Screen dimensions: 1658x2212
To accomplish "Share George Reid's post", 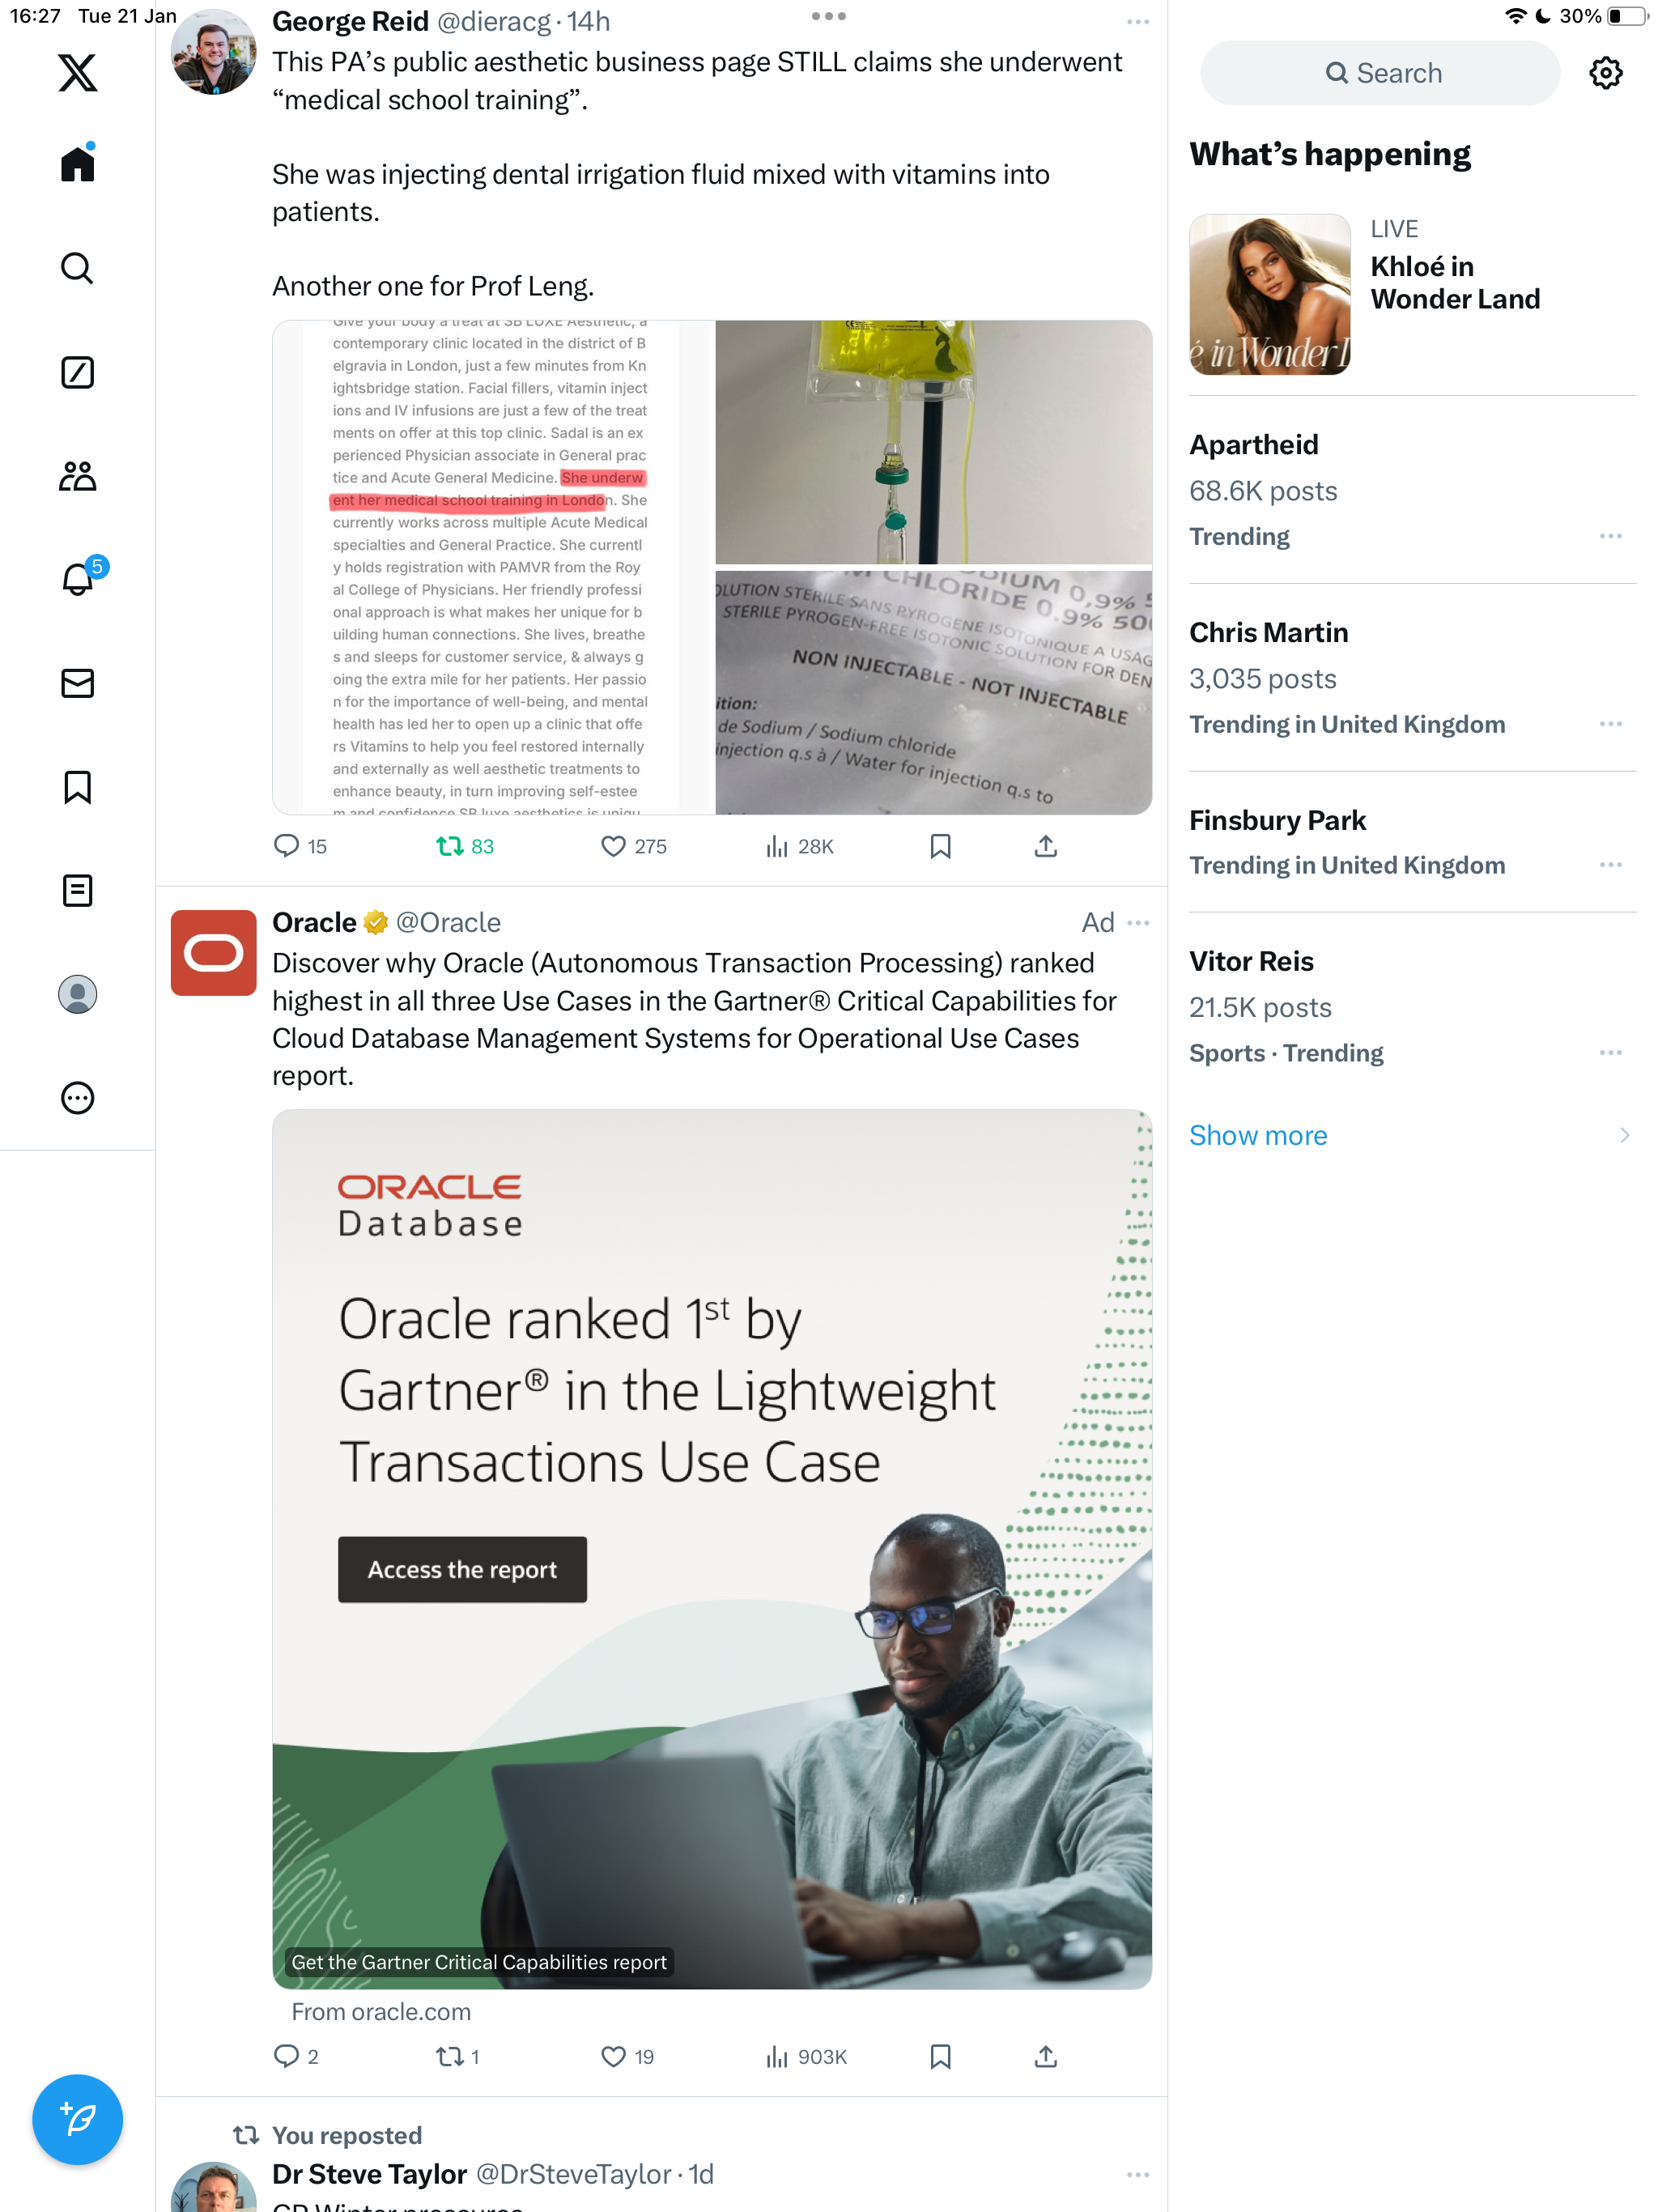I will coord(1045,847).
